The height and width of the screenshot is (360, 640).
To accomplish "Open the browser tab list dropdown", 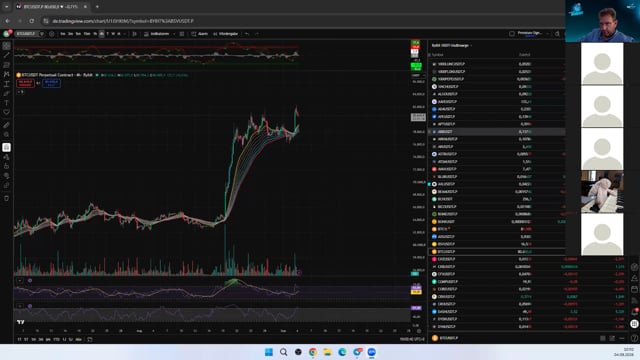I will point(6,7).
